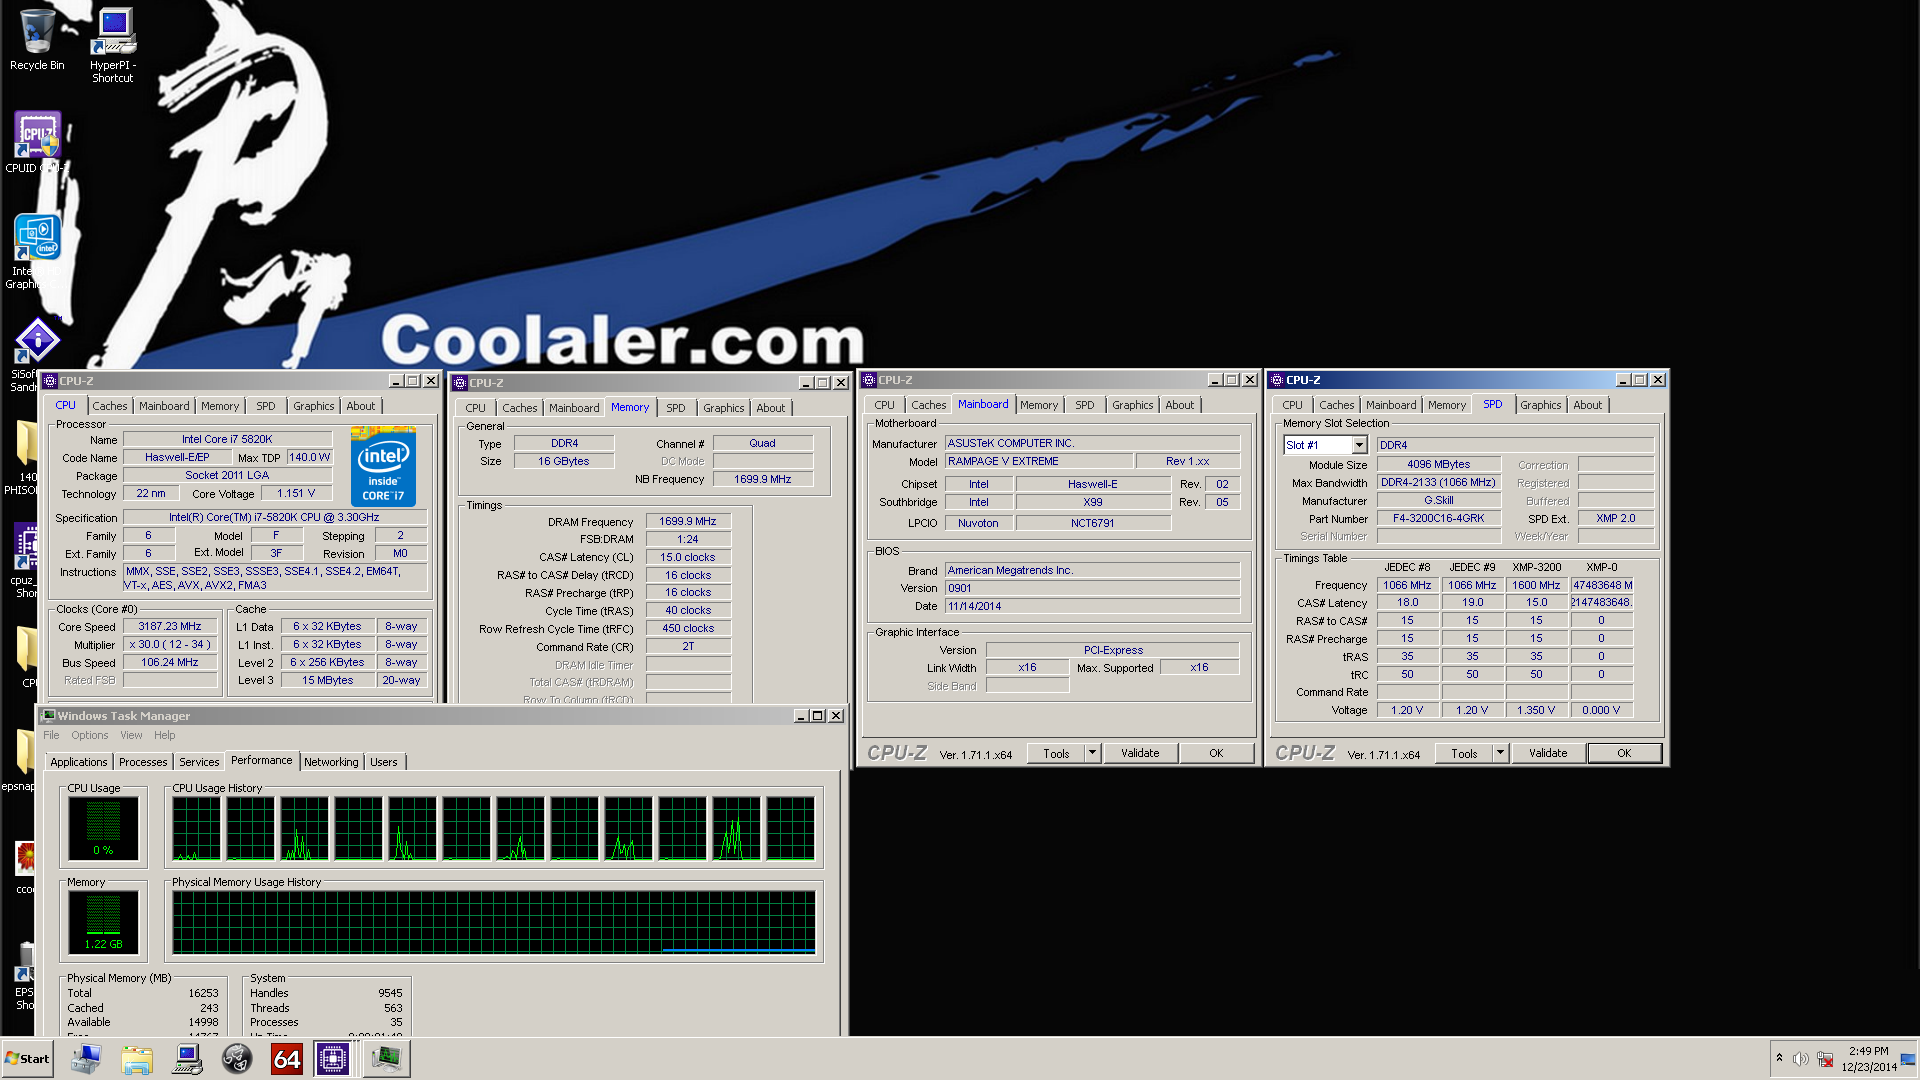Click the CPU-Z icon in first window title bar

click(50, 381)
